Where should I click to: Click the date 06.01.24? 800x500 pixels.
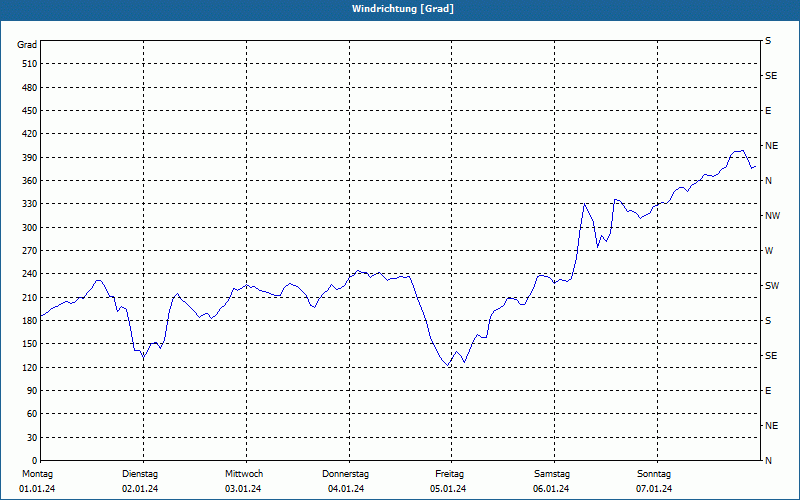551,489
